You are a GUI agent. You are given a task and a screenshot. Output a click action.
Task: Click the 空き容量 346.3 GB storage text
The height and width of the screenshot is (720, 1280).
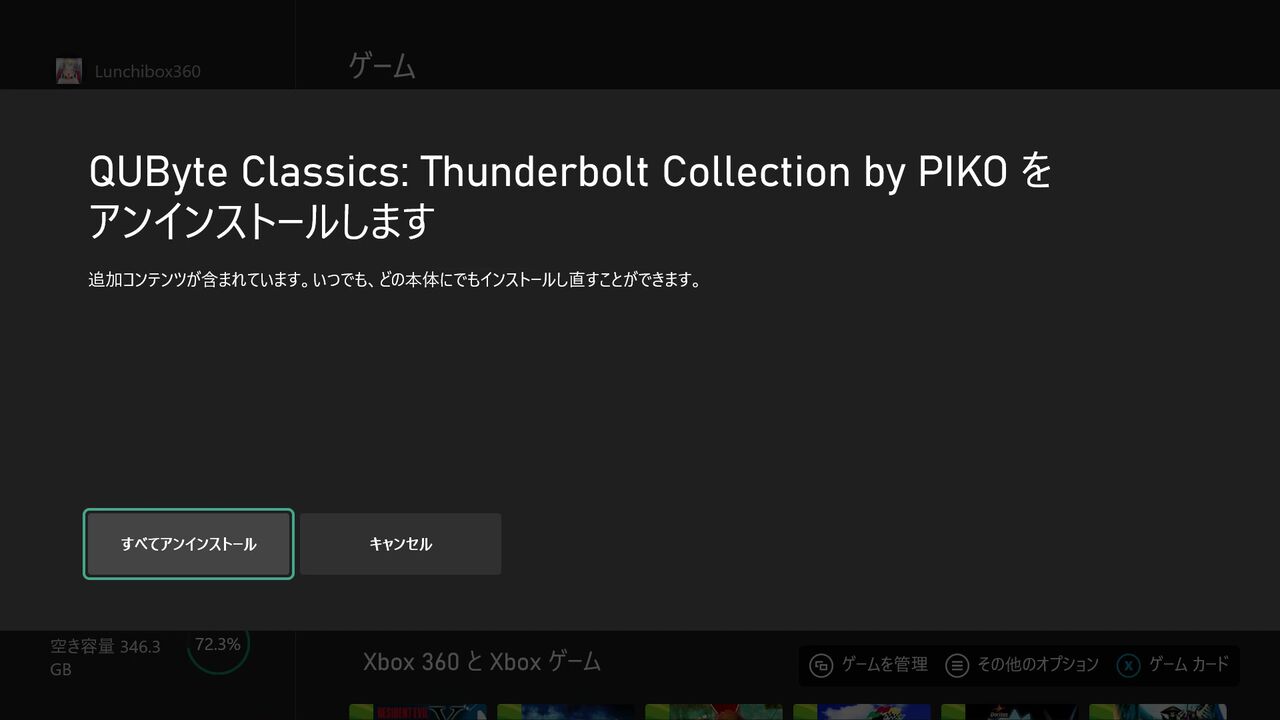(105, 658)
